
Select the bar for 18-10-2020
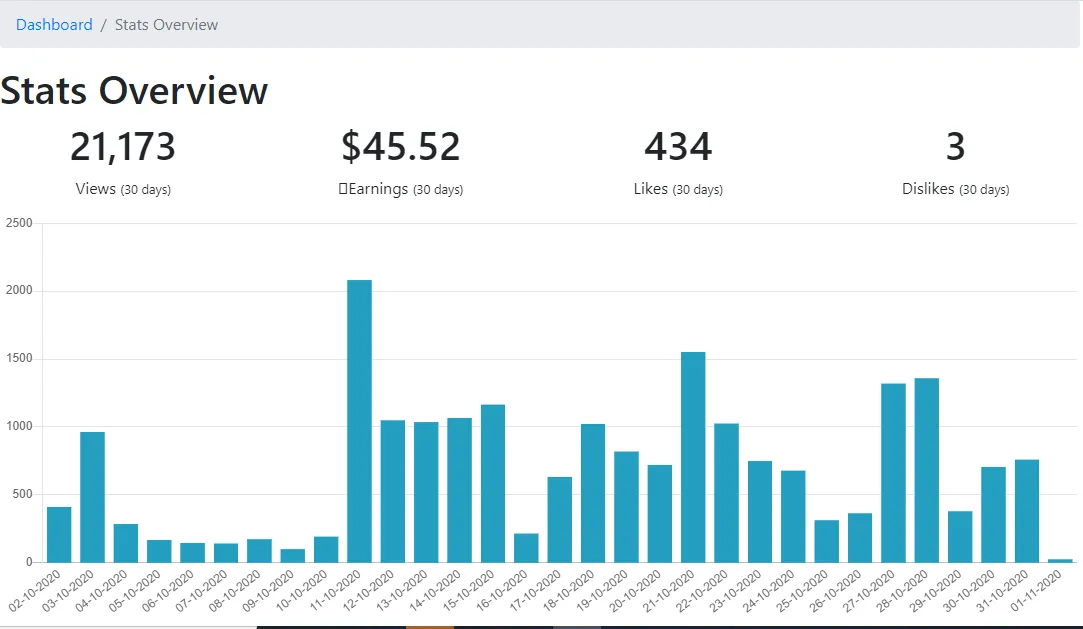click(x=593, y=493)
